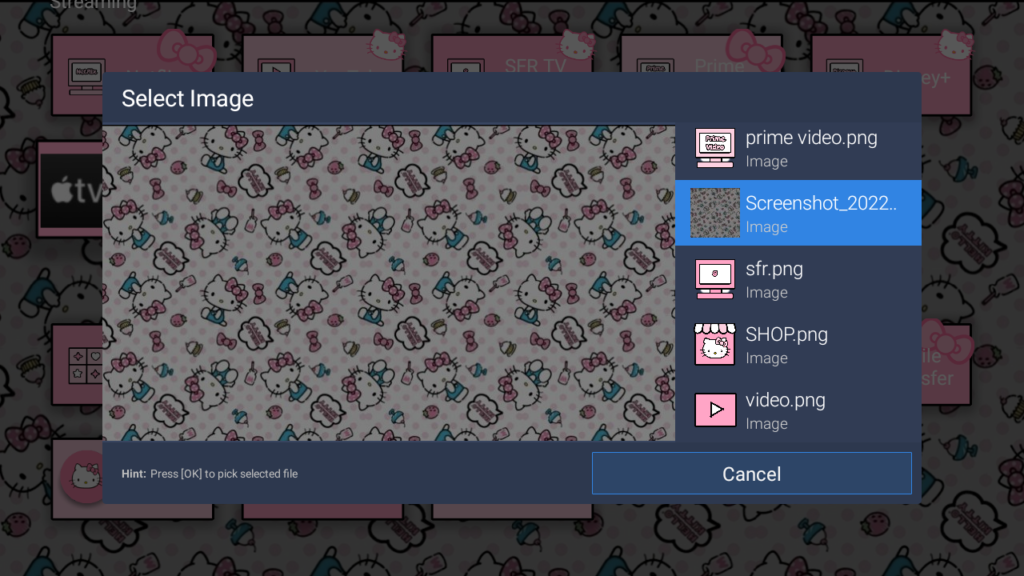Select the SHOP.png file name
The width and height of the screenshot is (1024, 576).
(x=786, y=334)
